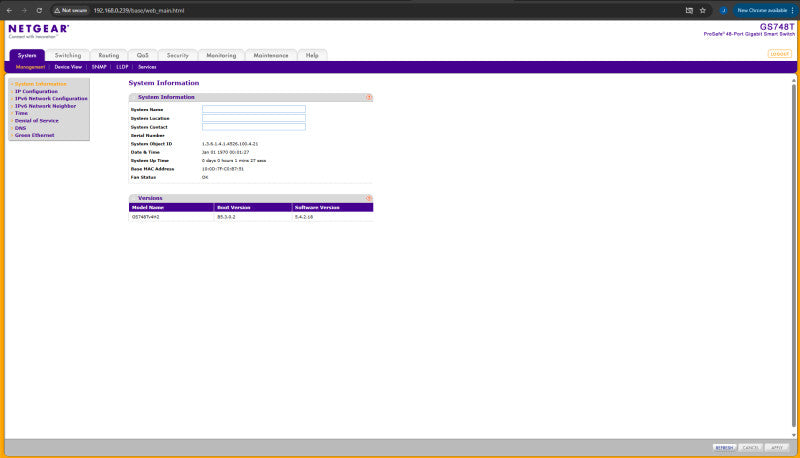The image size is (800, 458).
Task: Open IP Configuration in sidebar
Action: [x=36, y=91]
